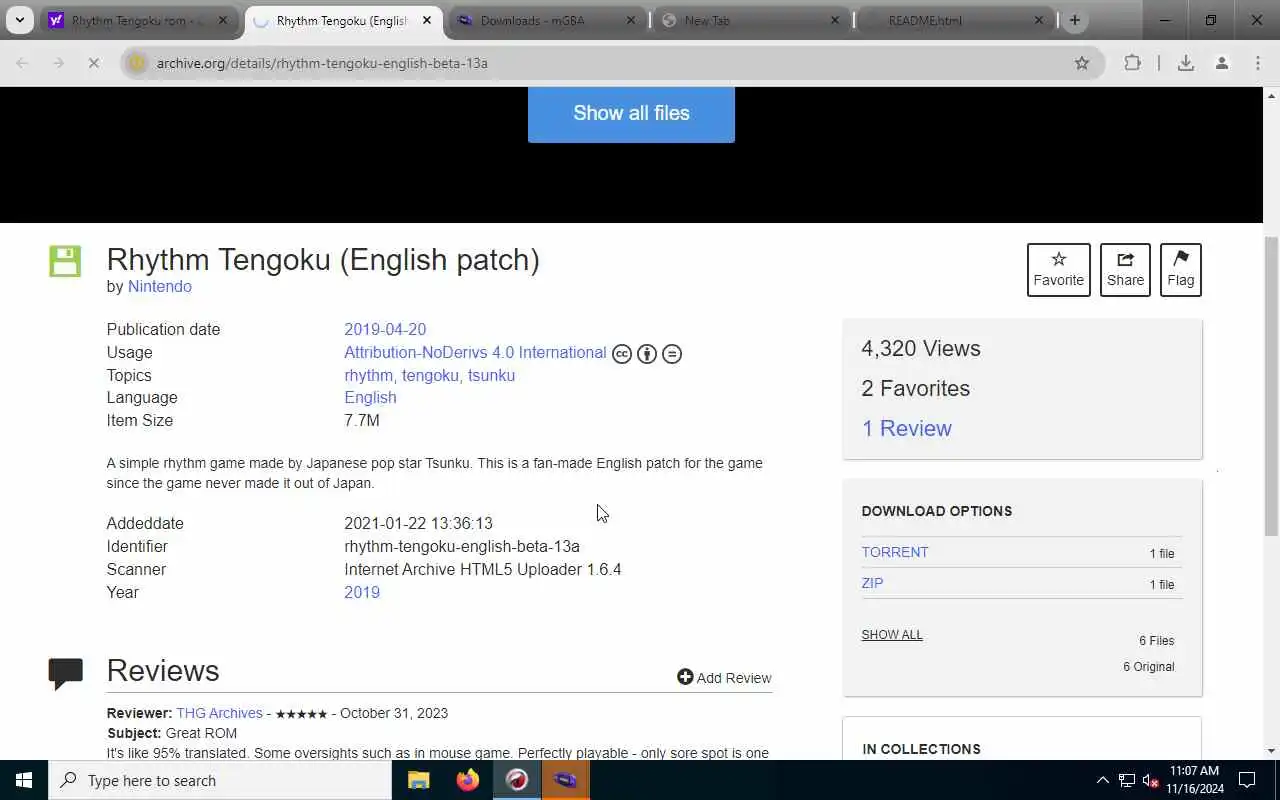Click the Flag button
Image resolution: width=1280 pixels, height=800 pixels.
[x=1180, y=269]
